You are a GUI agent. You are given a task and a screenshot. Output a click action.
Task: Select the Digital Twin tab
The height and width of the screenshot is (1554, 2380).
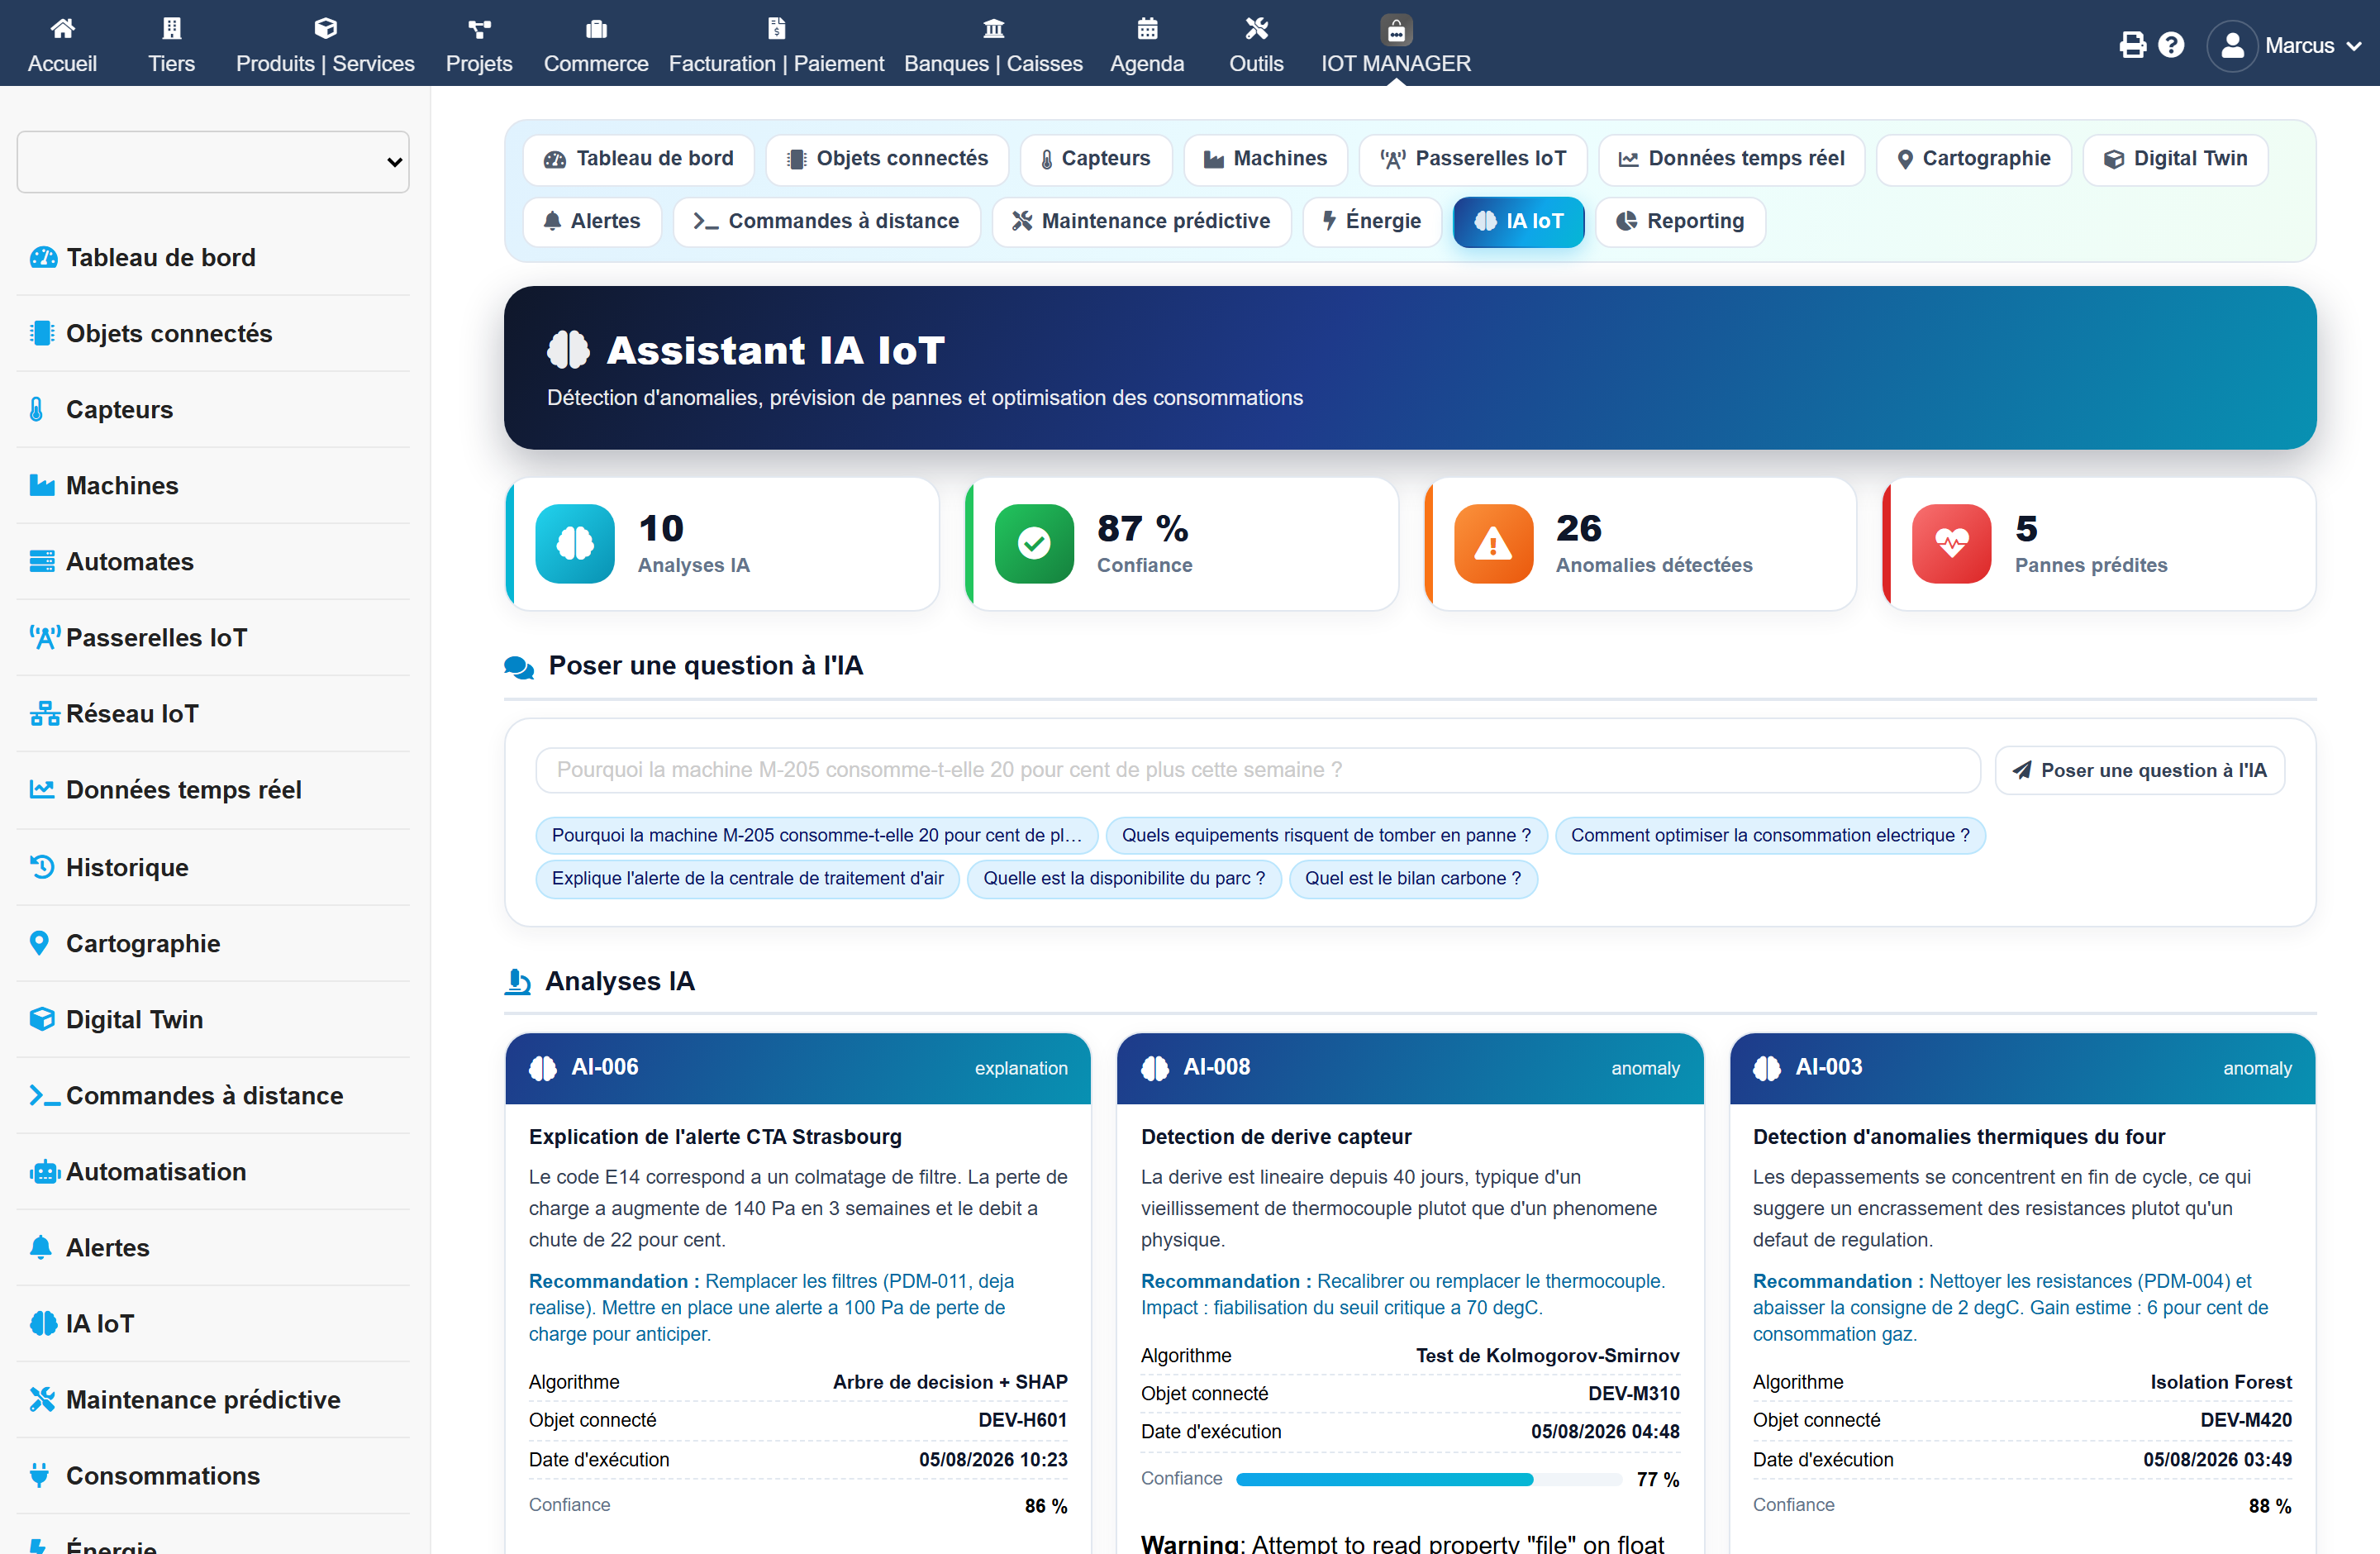click(x=2175, y=159)
